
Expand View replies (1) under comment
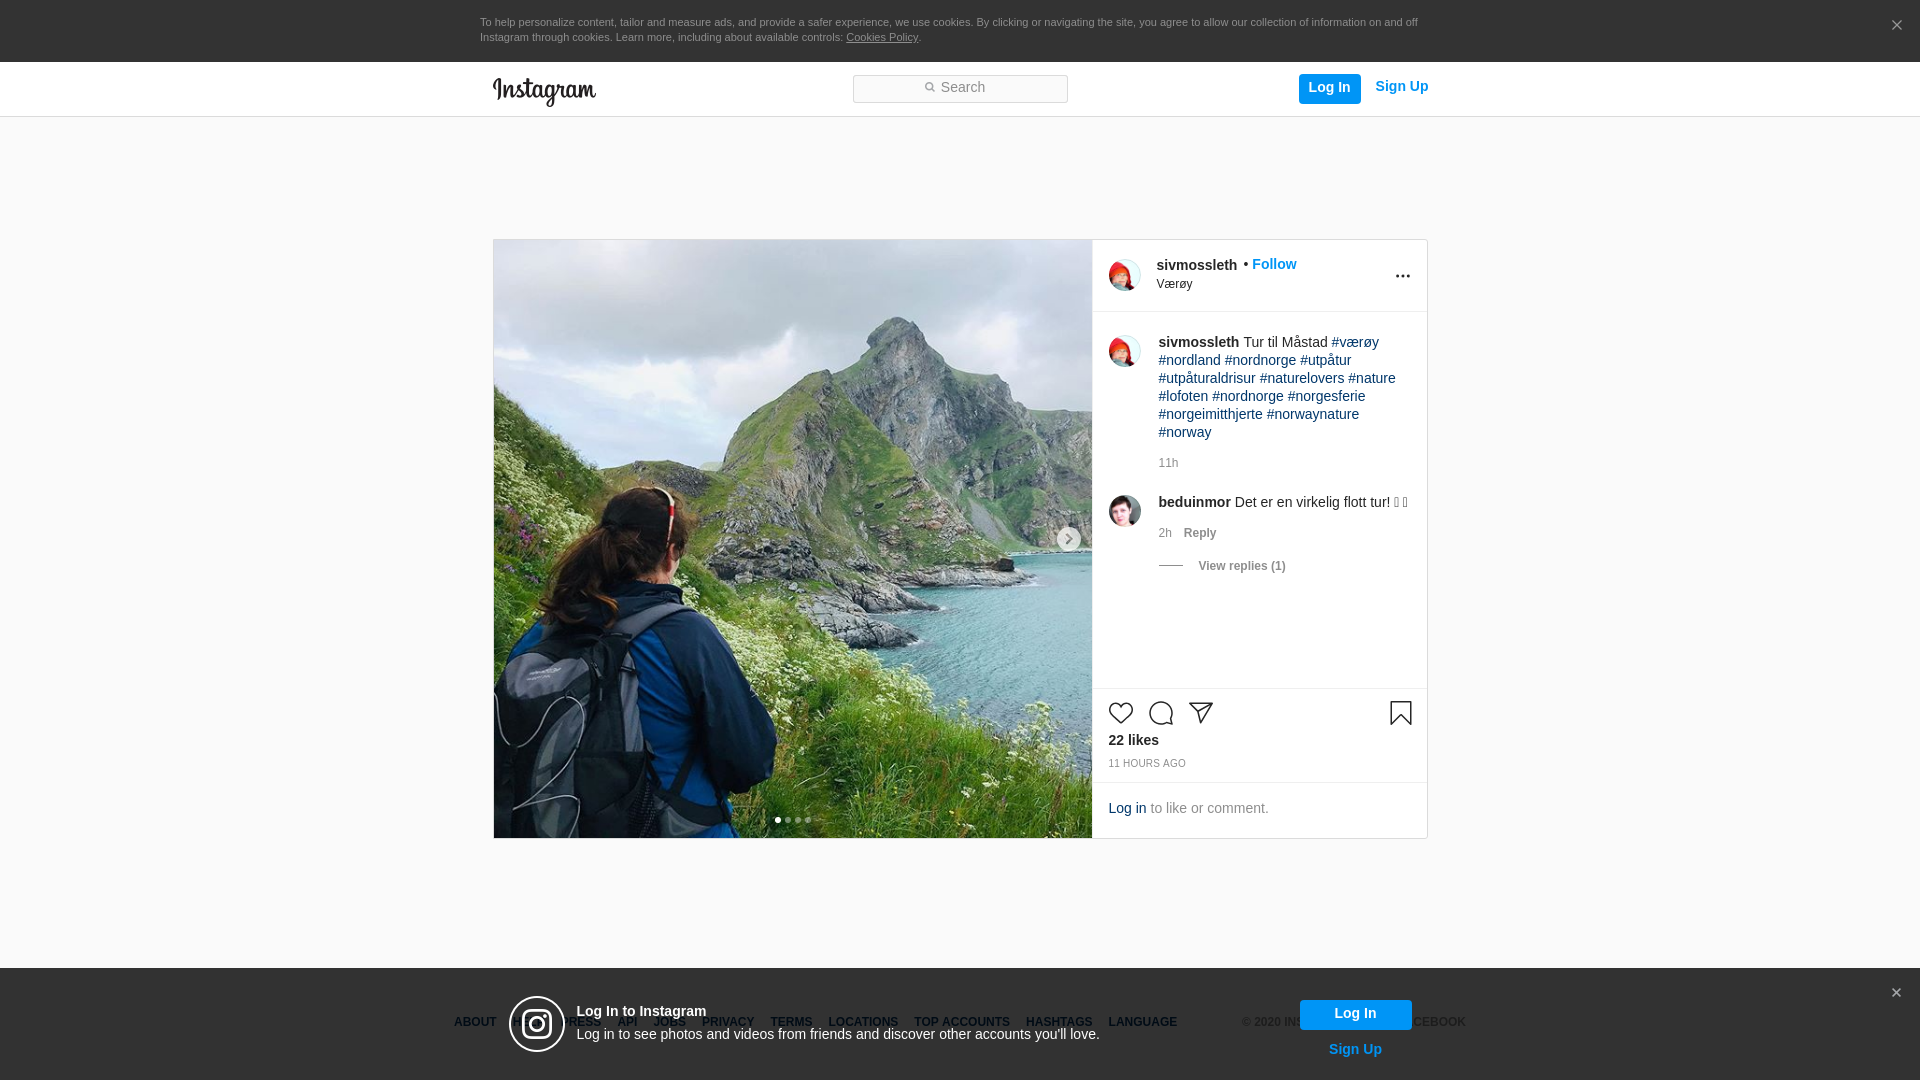1241,566
